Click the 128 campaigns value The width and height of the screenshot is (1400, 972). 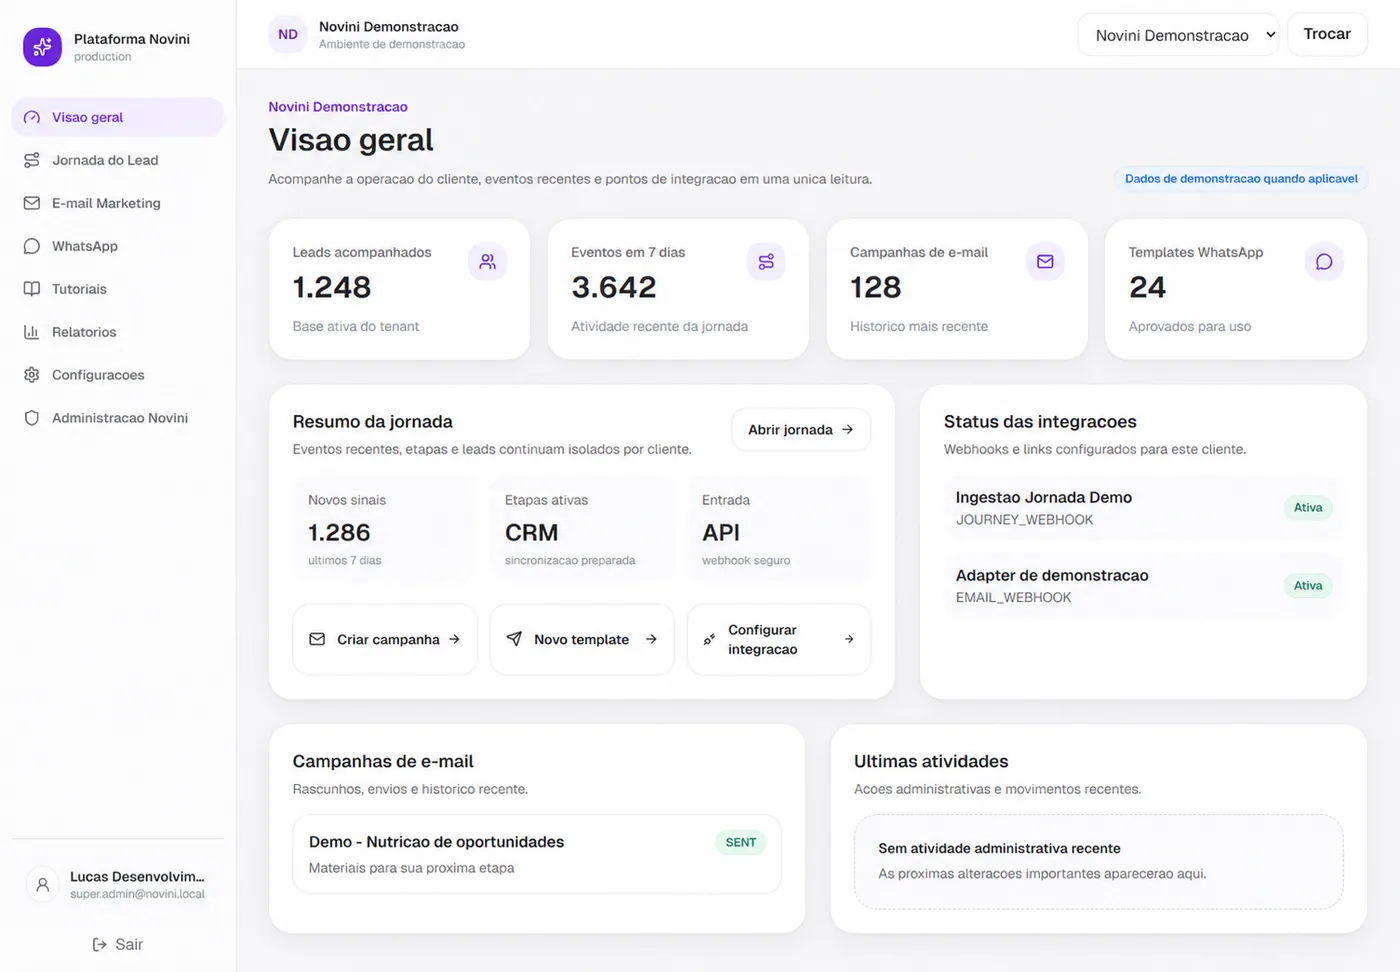click(876, 288)
